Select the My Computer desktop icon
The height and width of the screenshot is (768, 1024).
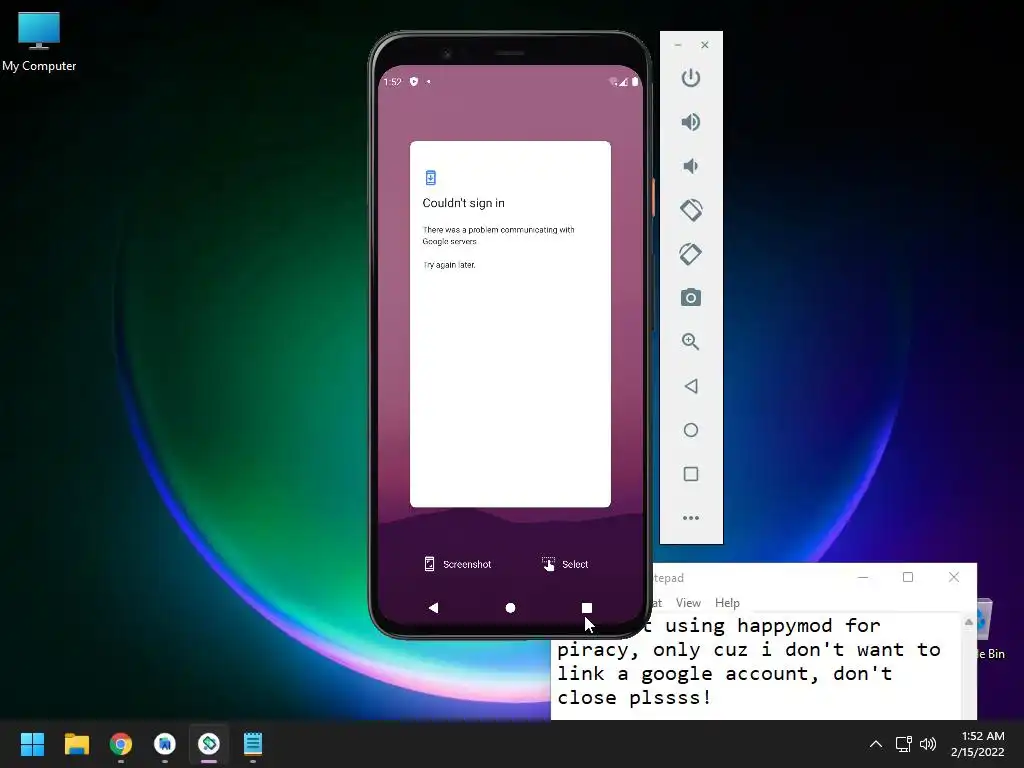39,42
